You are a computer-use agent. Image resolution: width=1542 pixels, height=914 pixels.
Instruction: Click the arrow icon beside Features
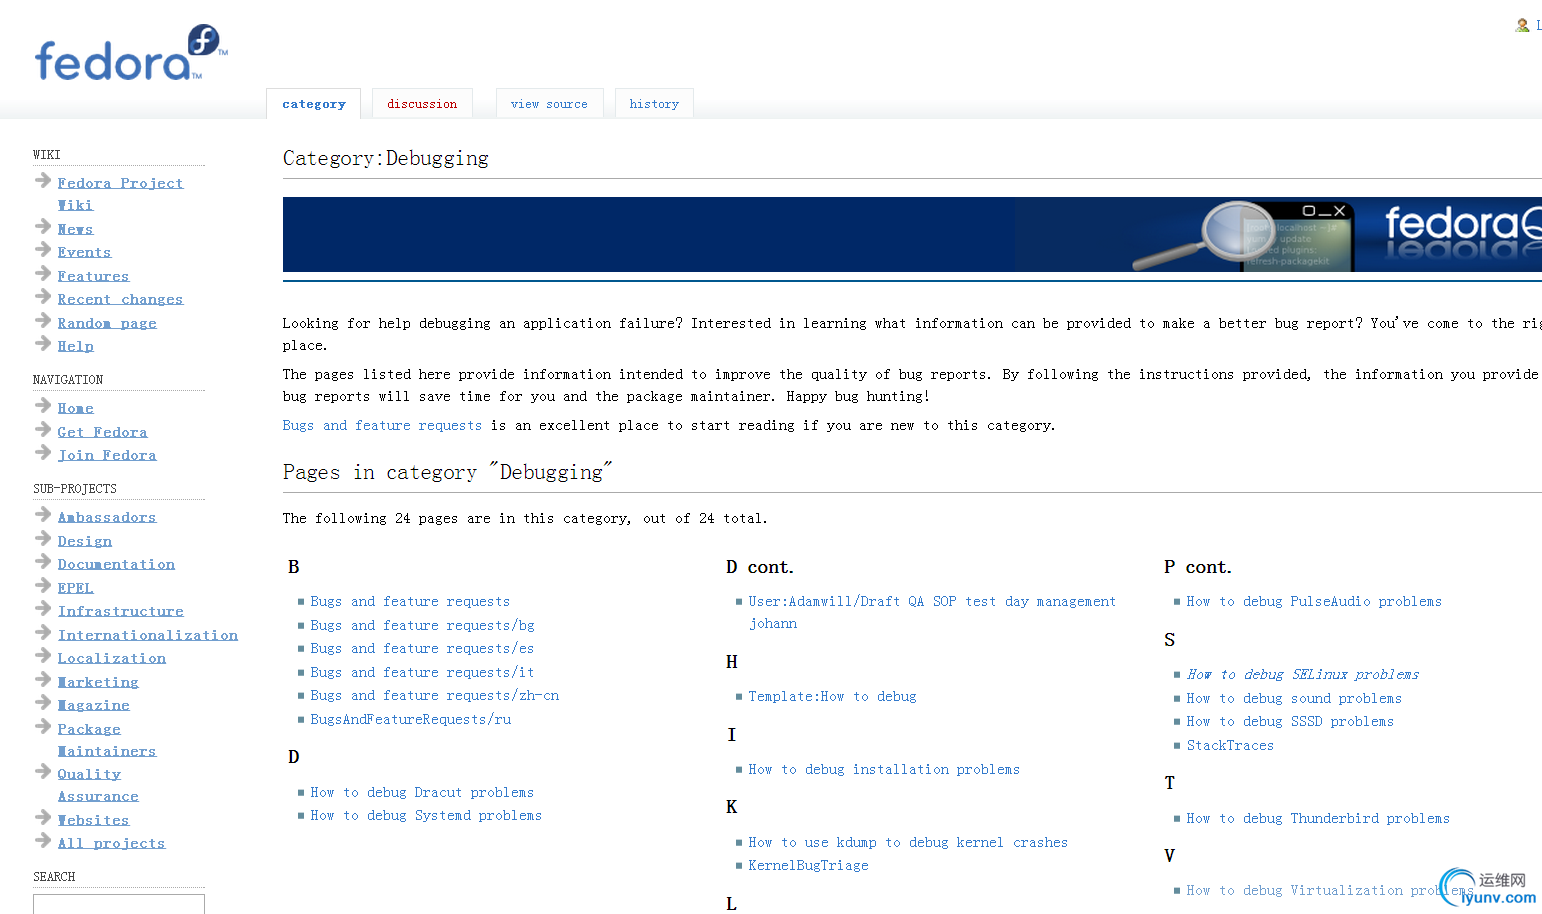43,273
